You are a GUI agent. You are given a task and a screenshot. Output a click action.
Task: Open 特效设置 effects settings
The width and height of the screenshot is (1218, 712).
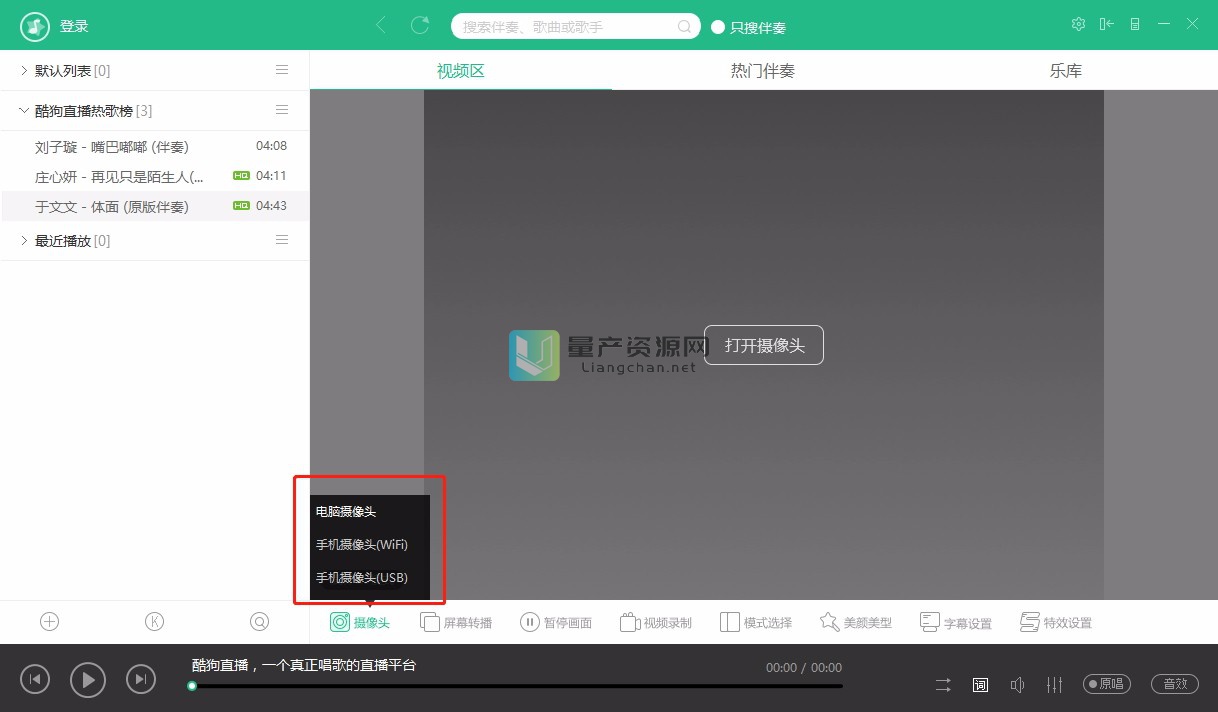[x=1056, y=622]
